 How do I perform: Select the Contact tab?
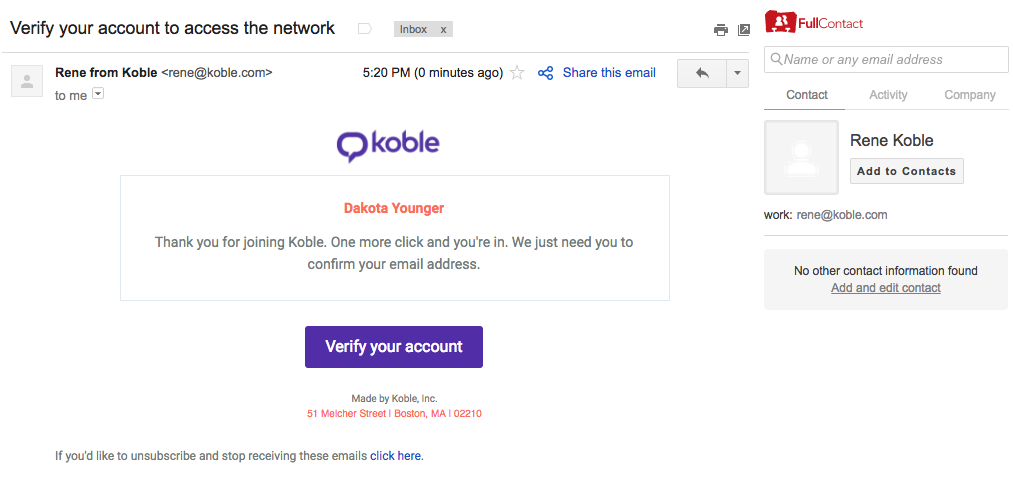coord(806,95)
